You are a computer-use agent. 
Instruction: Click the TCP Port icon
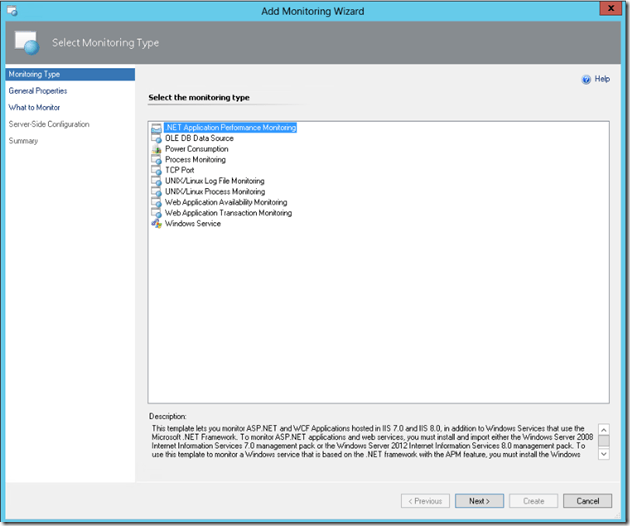(x=156, y=171)
